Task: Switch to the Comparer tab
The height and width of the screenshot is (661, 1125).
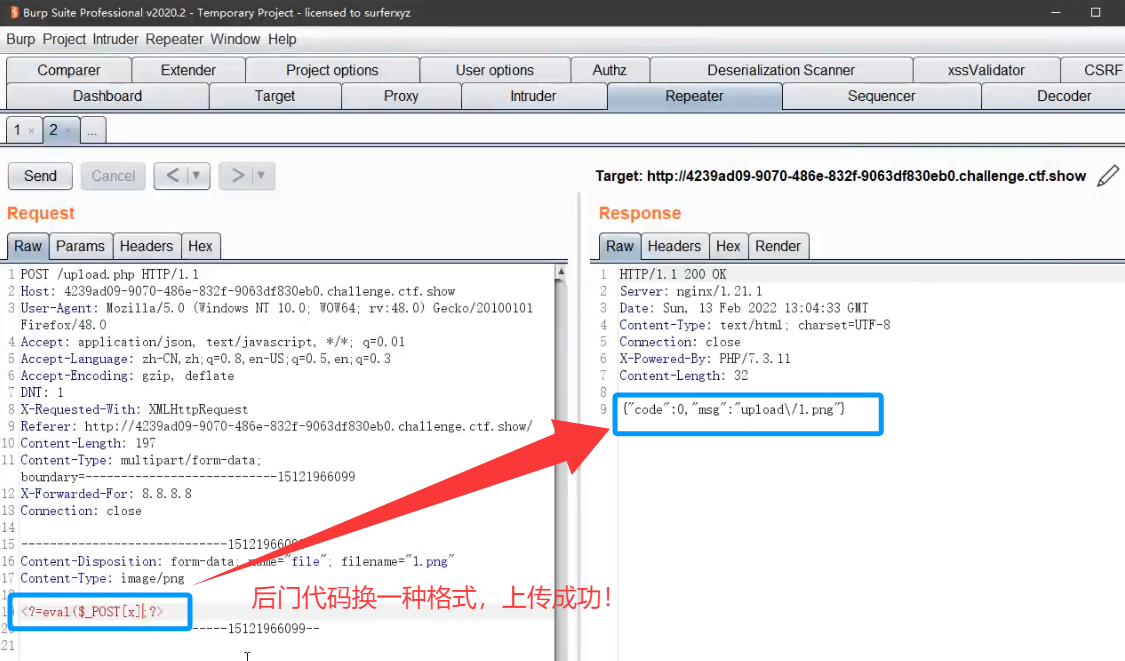Action: click(69, 70)
